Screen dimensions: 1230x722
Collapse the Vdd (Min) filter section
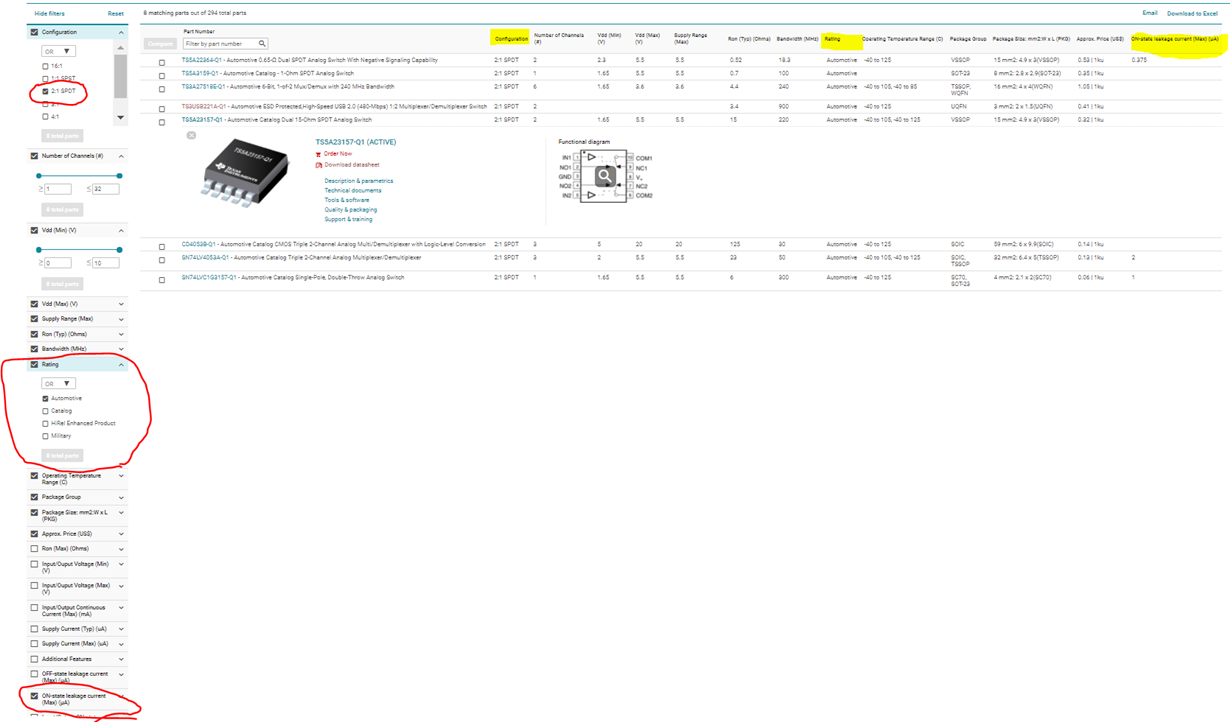122,230
